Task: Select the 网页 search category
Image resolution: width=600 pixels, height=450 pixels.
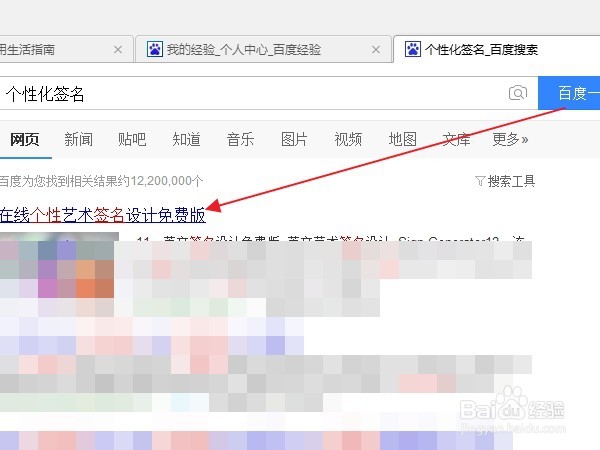Action: click(24, 139)
